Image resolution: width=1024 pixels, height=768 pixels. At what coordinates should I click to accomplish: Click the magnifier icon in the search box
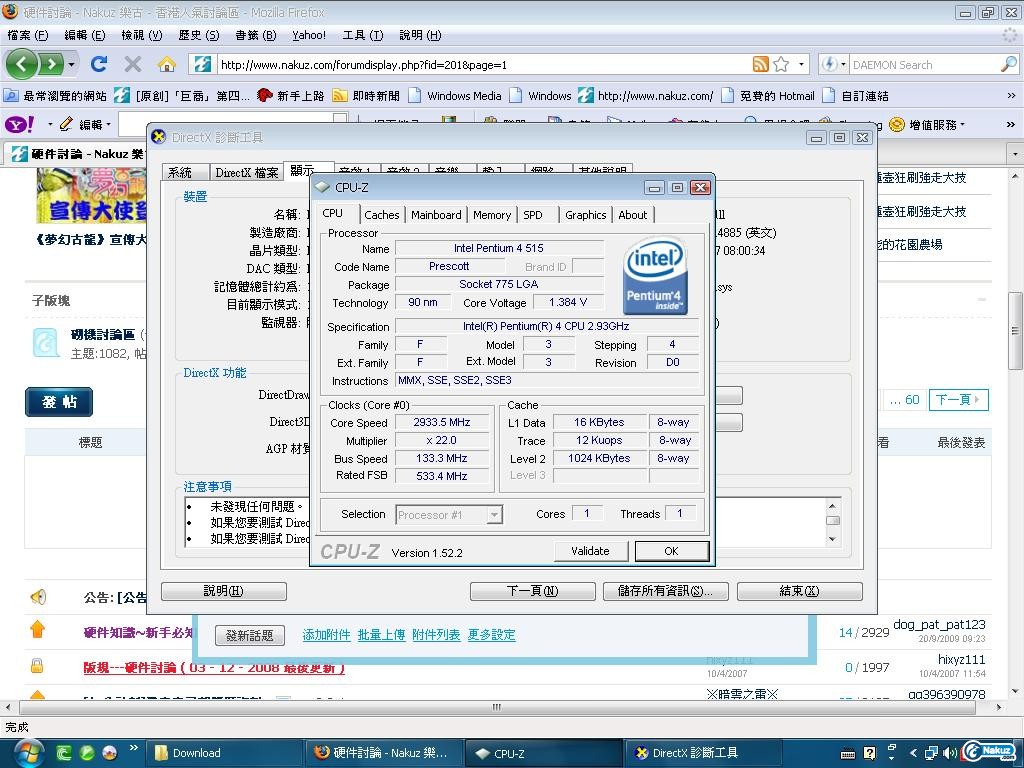click(x=1008, y=64)
